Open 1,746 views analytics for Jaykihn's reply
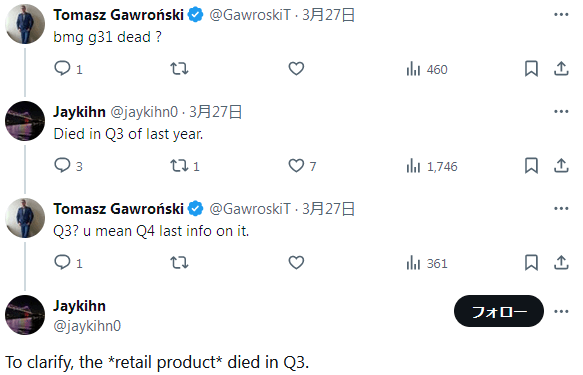 432,166
